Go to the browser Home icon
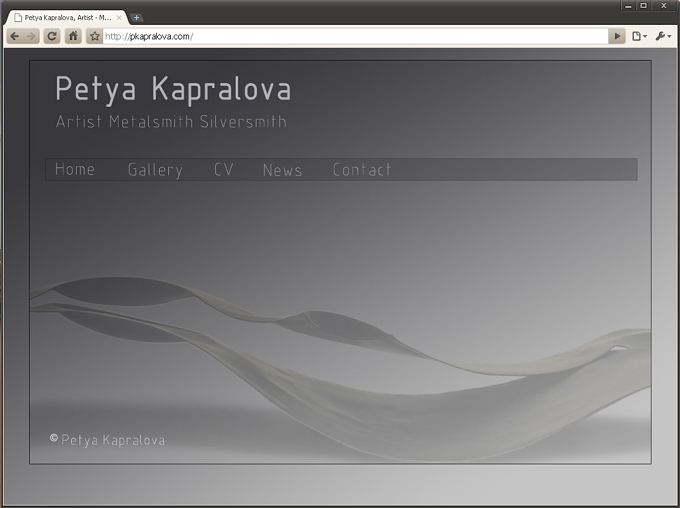 point(73,36)
